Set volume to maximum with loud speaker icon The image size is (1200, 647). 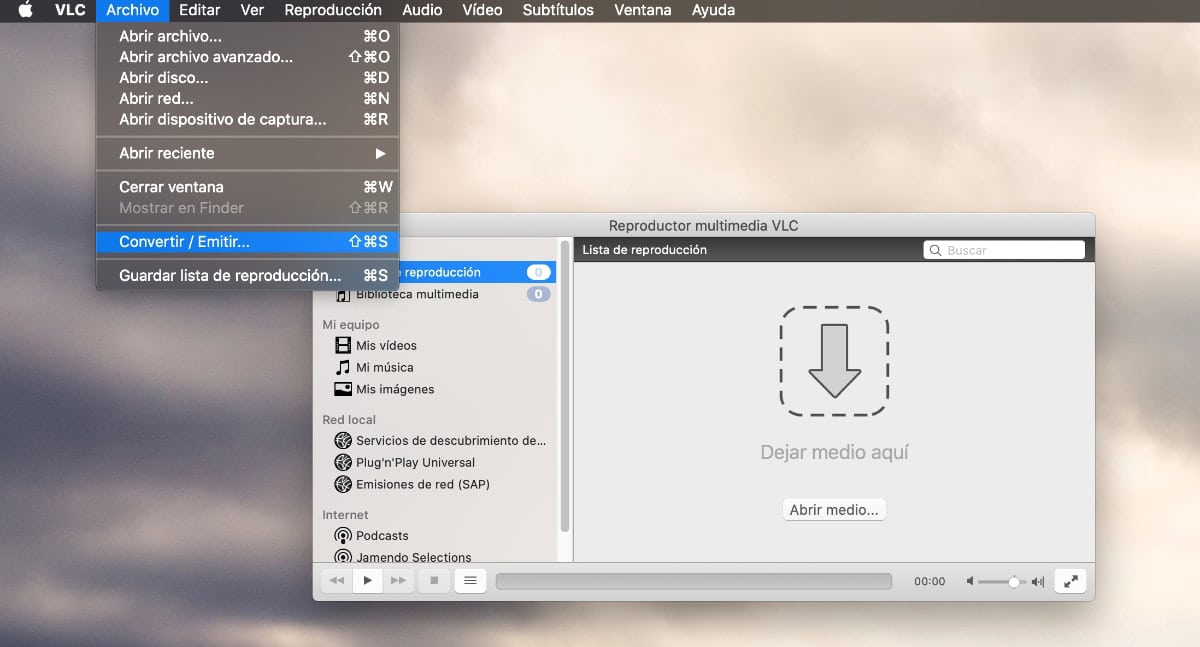pos(1038,581)
